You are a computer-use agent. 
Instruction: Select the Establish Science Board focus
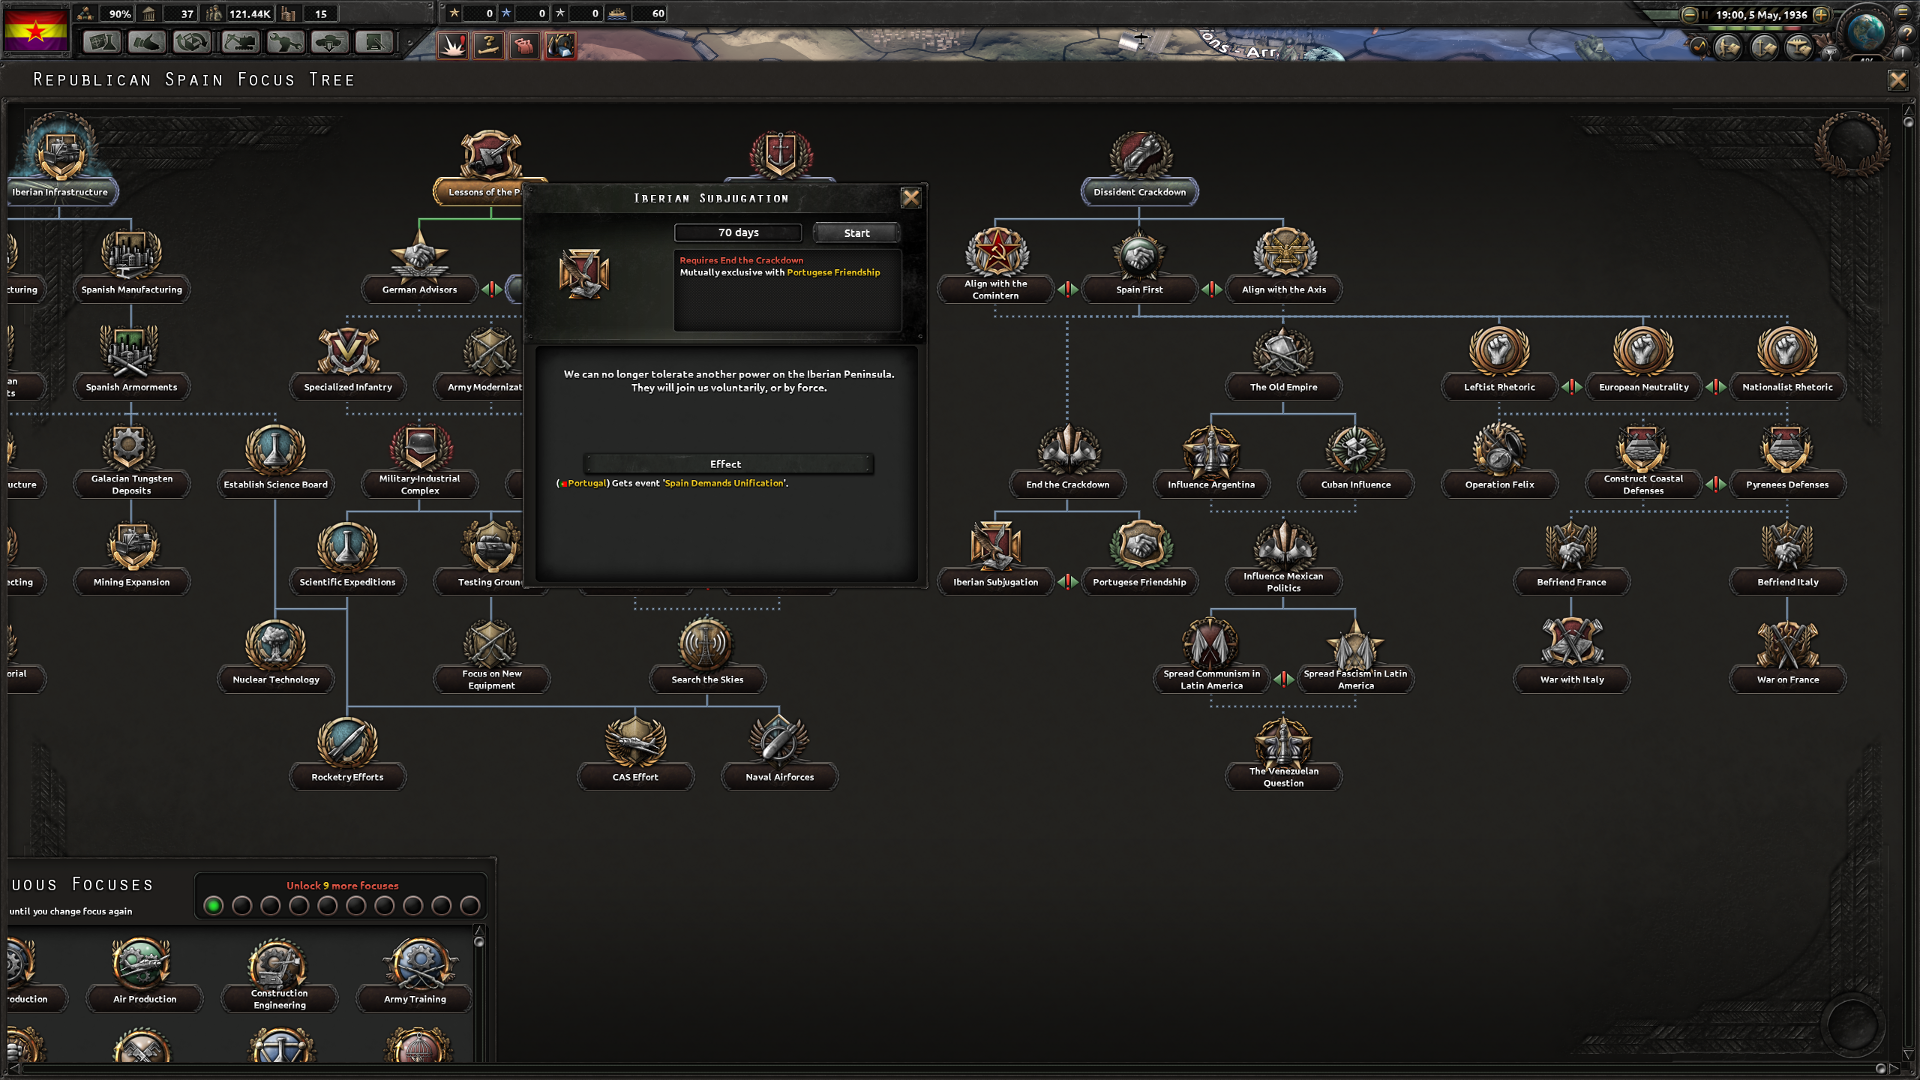[276, 460]
